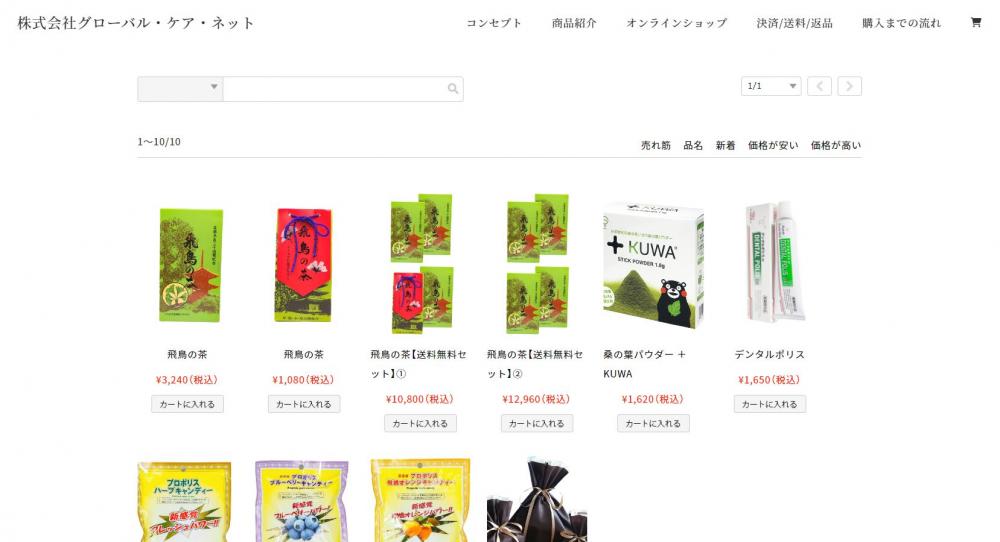Viewport: 1000px width, 542px height.
Task: Go to next page arrow
Action: point(849,86)
